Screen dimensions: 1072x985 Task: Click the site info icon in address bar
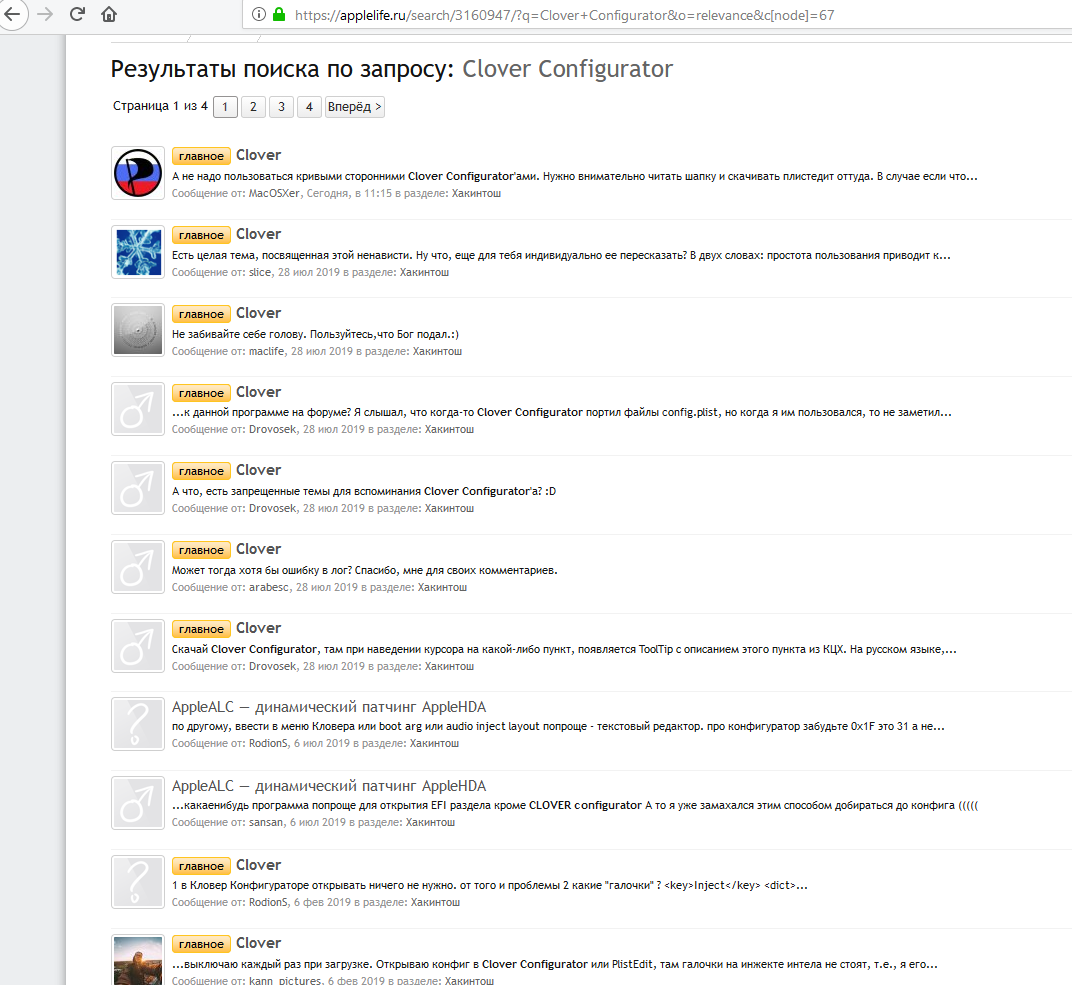click(x=258, y=15)
